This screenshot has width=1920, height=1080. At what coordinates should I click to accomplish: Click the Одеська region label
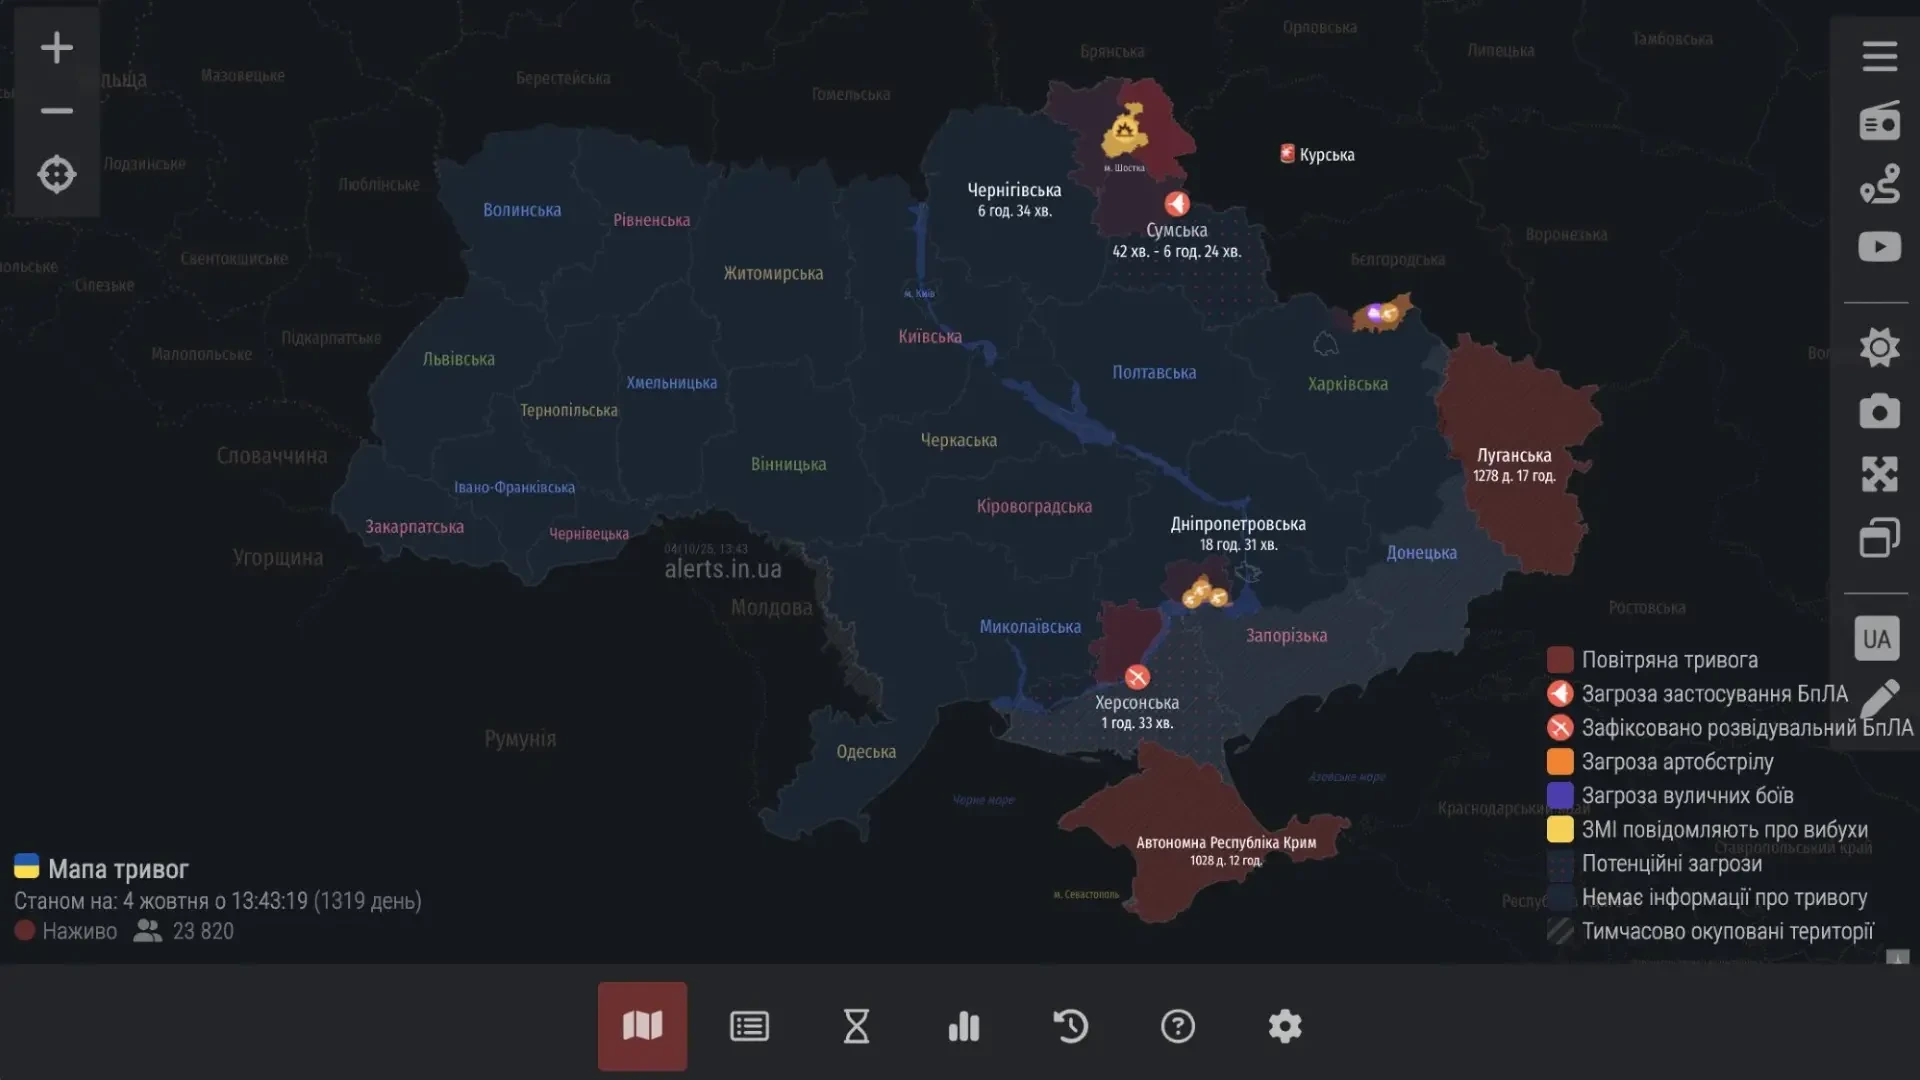[866, 752]
